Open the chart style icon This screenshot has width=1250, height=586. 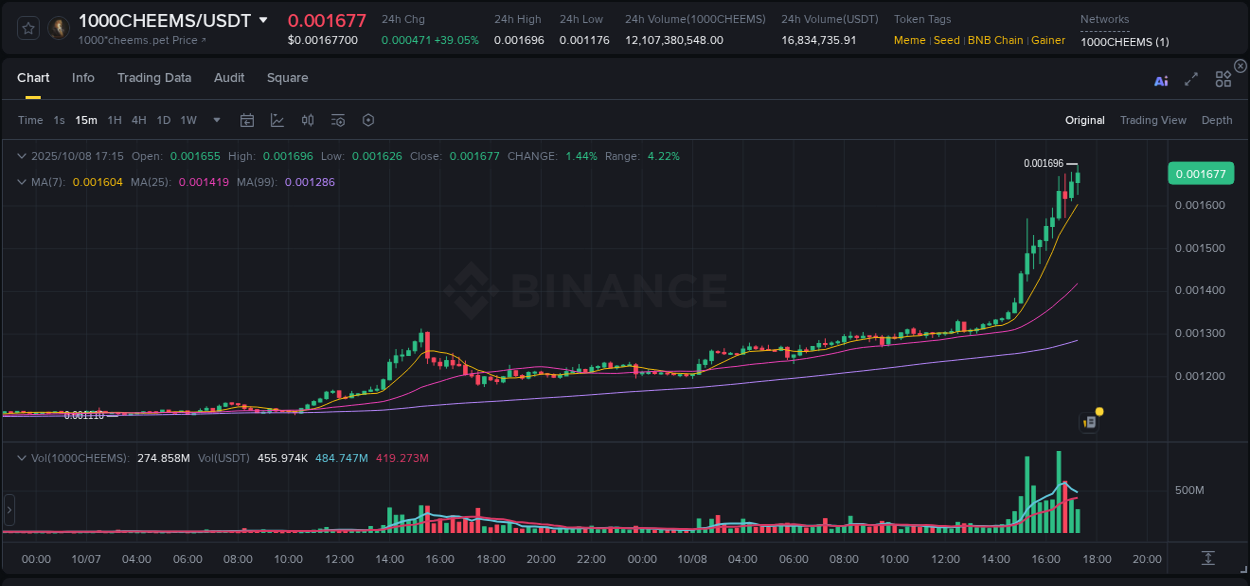point(277,120)
